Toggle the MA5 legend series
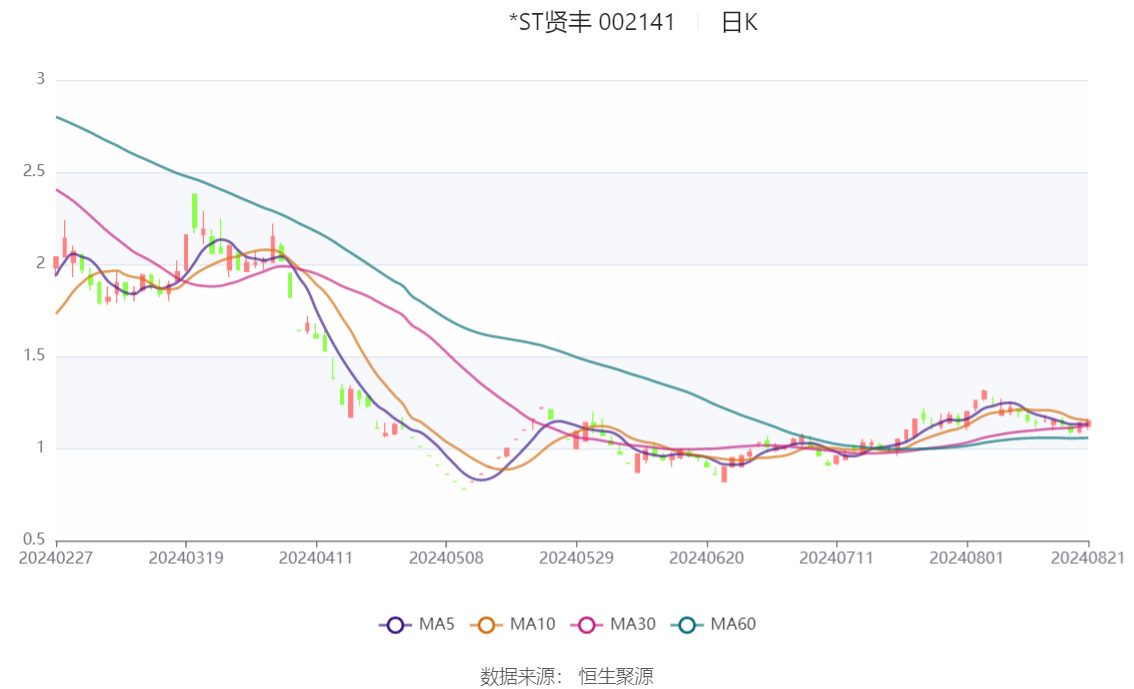The height and width of the screenshot is (689, 1134). (417, 624)
